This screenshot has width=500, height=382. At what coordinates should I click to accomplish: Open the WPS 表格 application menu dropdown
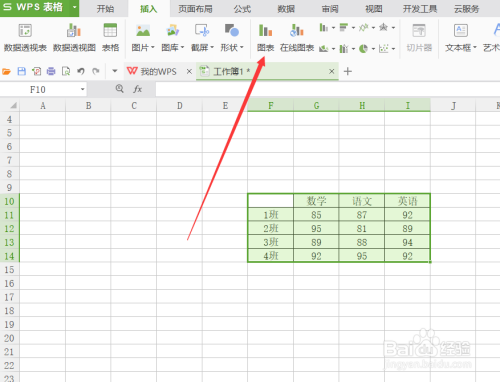click(75, 7)
